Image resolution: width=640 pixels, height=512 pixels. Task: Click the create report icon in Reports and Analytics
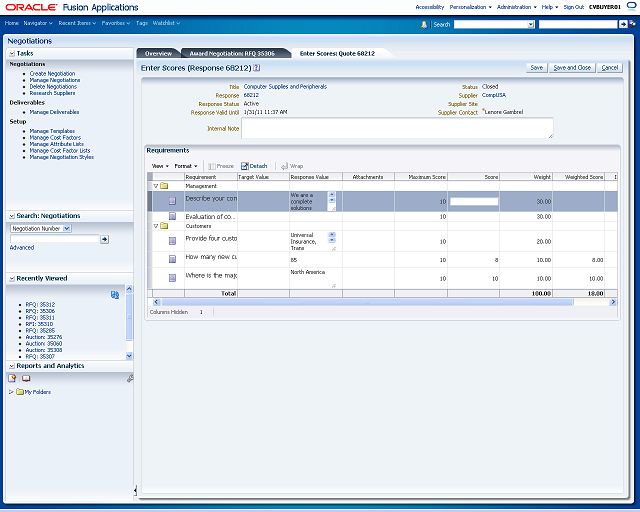tap(12, 378)
